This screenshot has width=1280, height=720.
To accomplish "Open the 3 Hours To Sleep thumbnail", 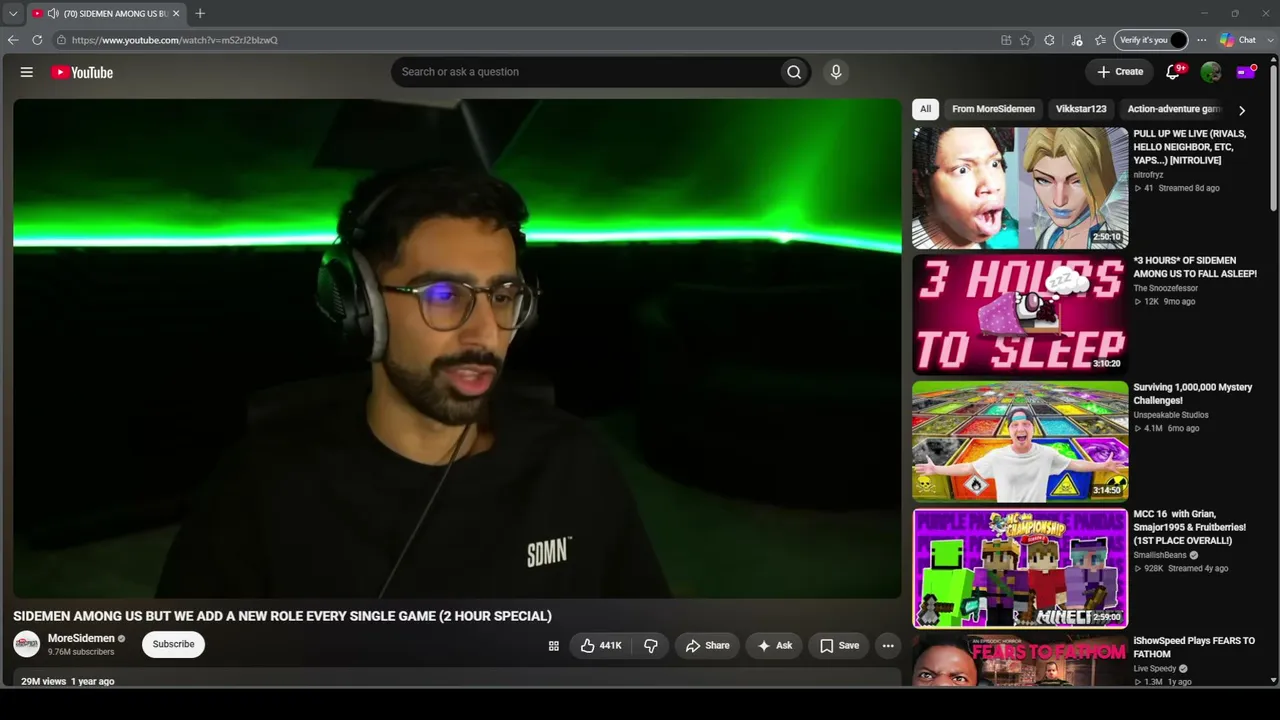I will pos(1020,314).
